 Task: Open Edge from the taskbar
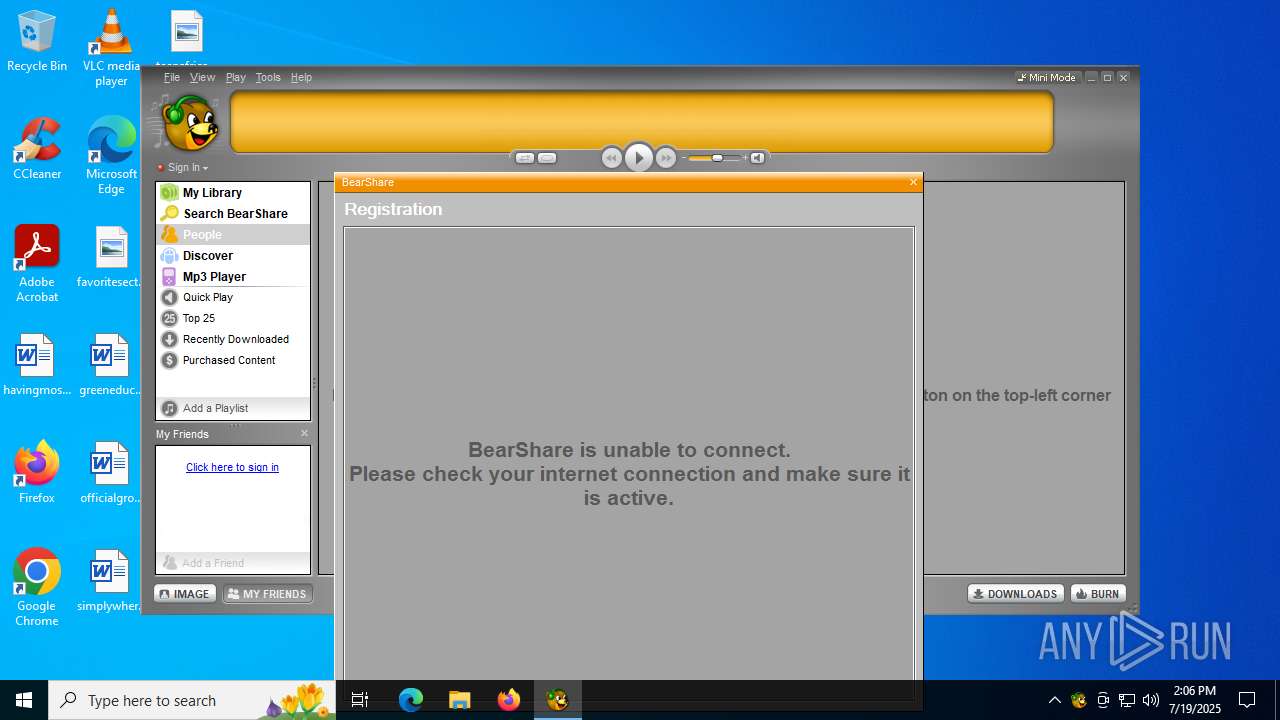point(411,700)
